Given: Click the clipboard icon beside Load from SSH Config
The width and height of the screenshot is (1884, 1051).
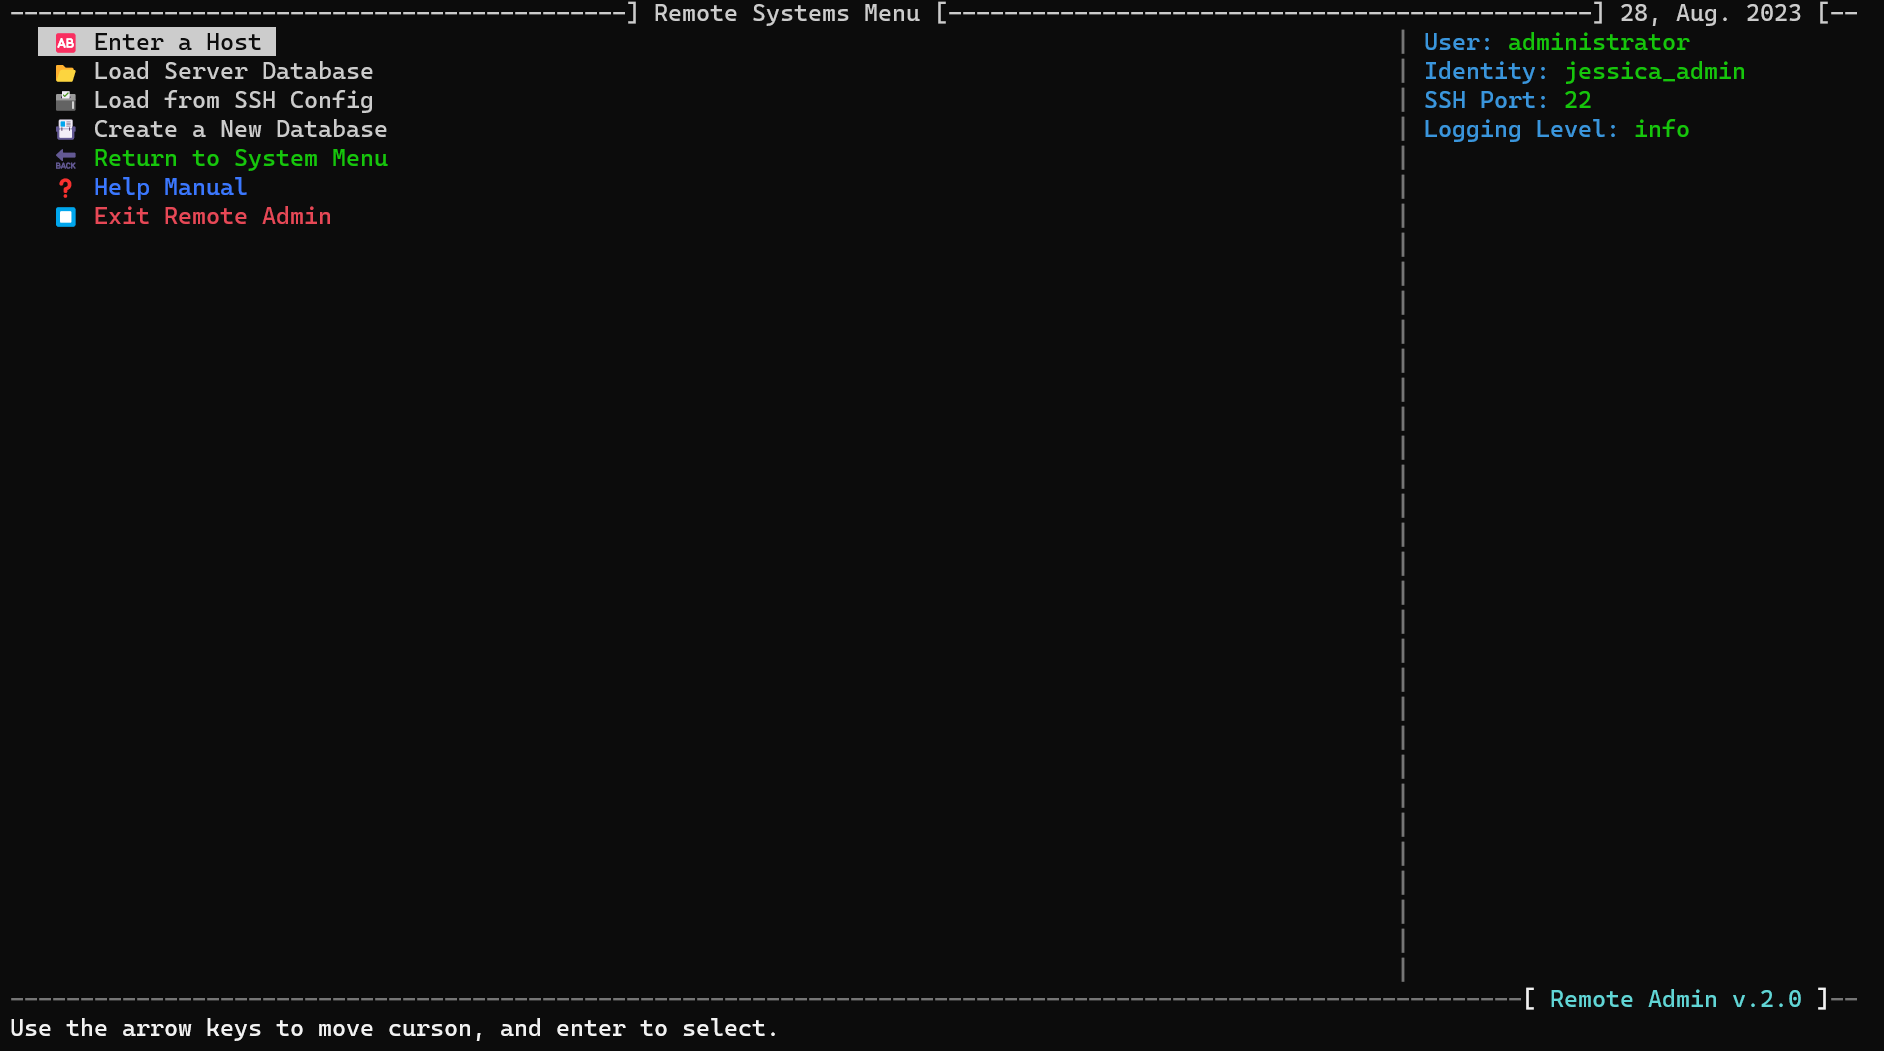Looking at the screenshot, I should 66,101.
